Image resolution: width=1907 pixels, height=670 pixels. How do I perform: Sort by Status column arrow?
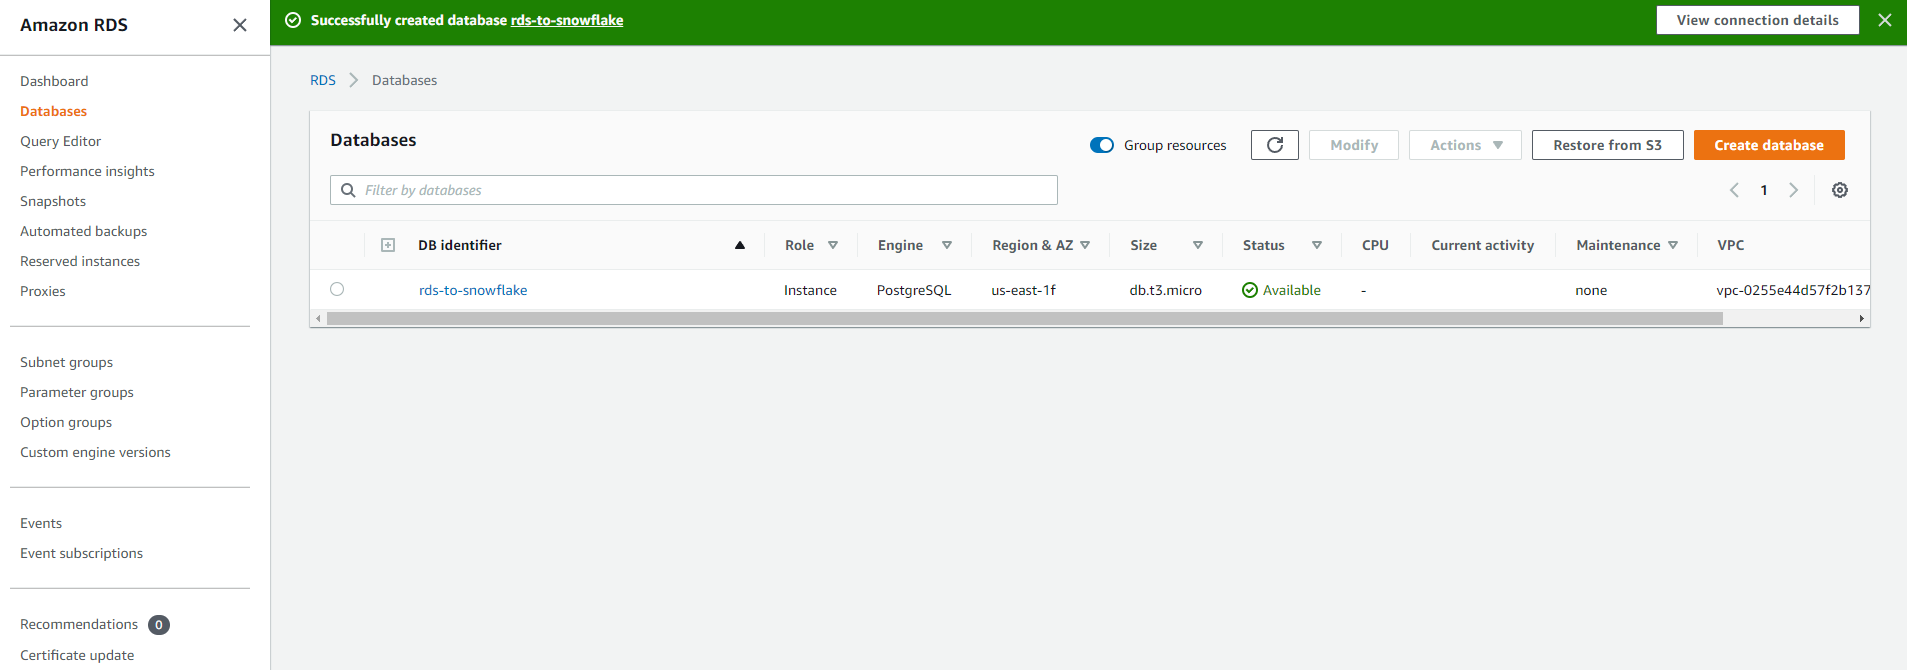point(1317,245)
